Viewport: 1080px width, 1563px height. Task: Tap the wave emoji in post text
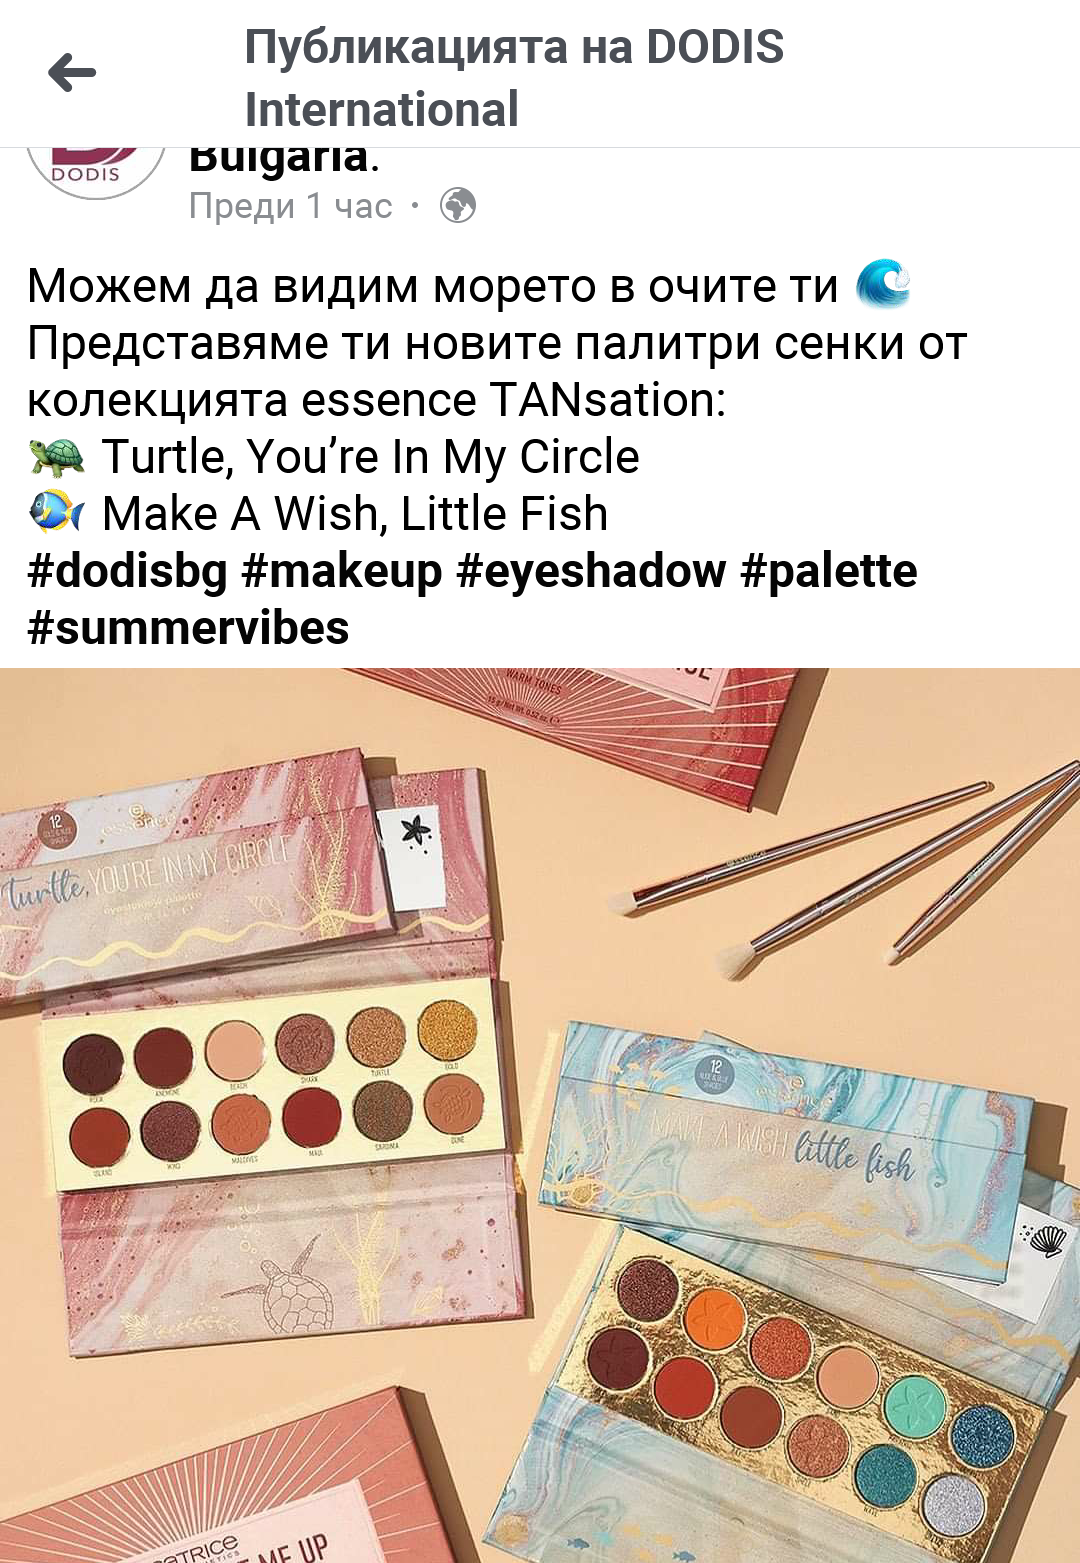pyautogui.click(x=884, y=285)
